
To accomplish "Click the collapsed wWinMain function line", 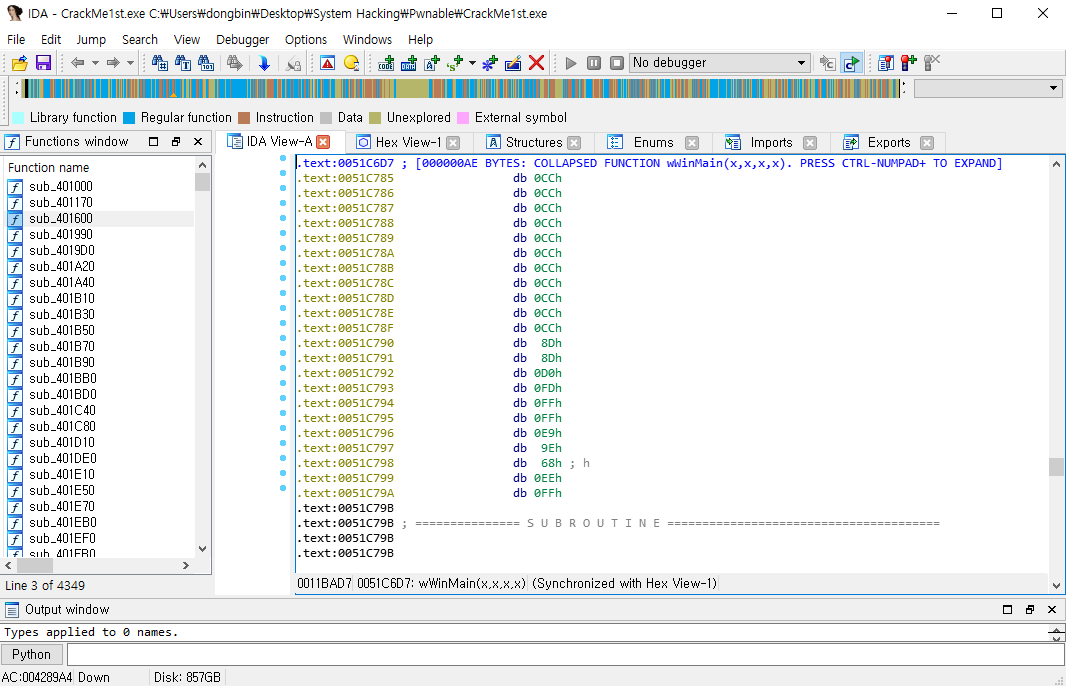I will (649, 163).
